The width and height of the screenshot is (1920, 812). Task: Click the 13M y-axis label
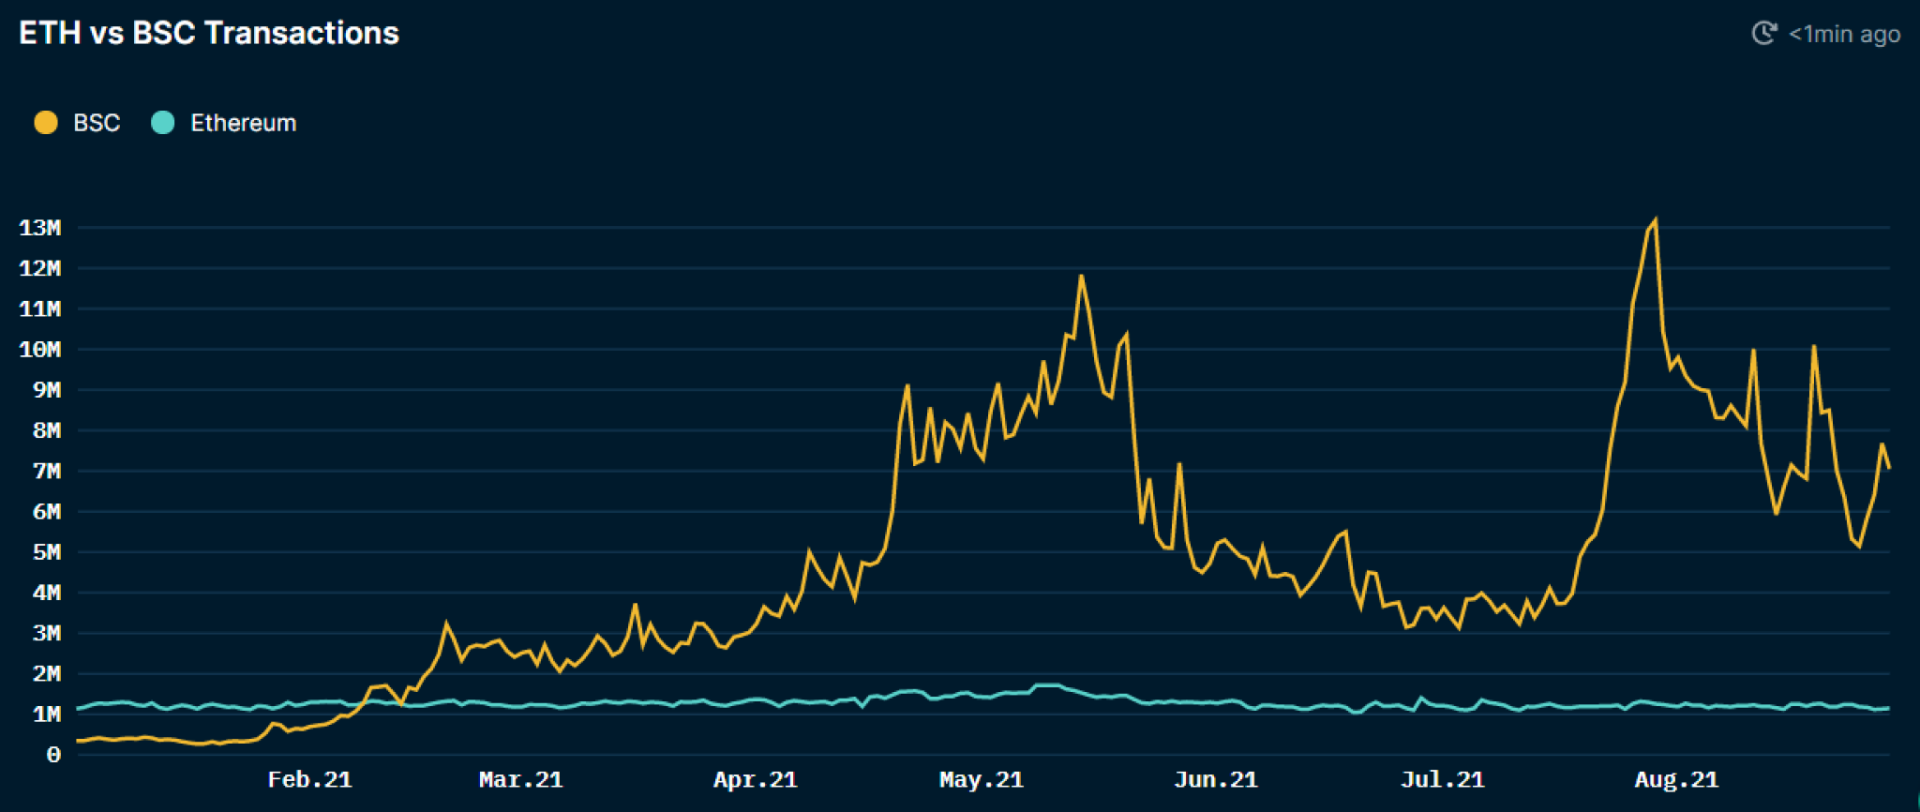pos(40,228)
